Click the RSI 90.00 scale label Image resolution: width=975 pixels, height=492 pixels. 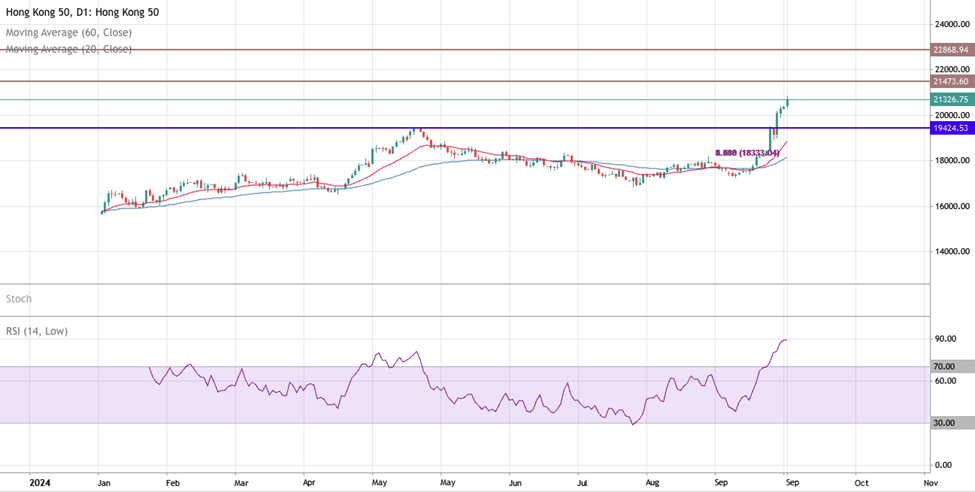pyautogui.click(x=945, y=339)
